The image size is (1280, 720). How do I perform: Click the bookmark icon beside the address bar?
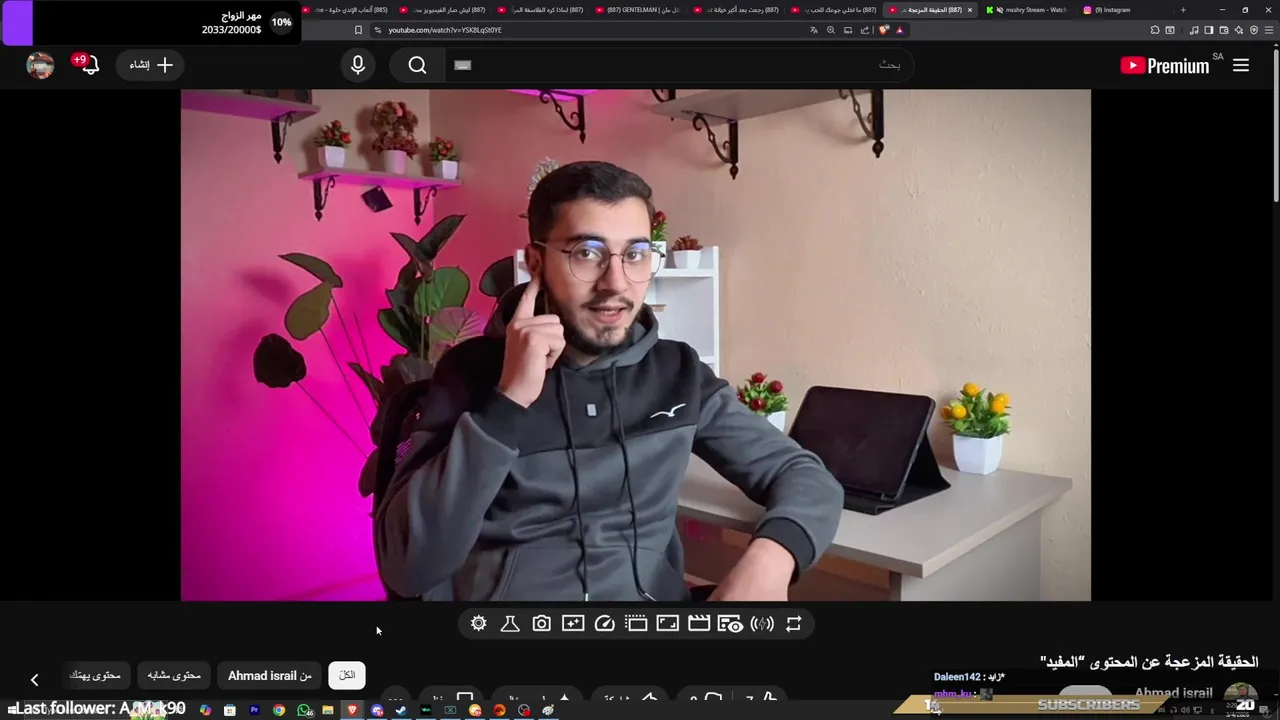point(358,30)
